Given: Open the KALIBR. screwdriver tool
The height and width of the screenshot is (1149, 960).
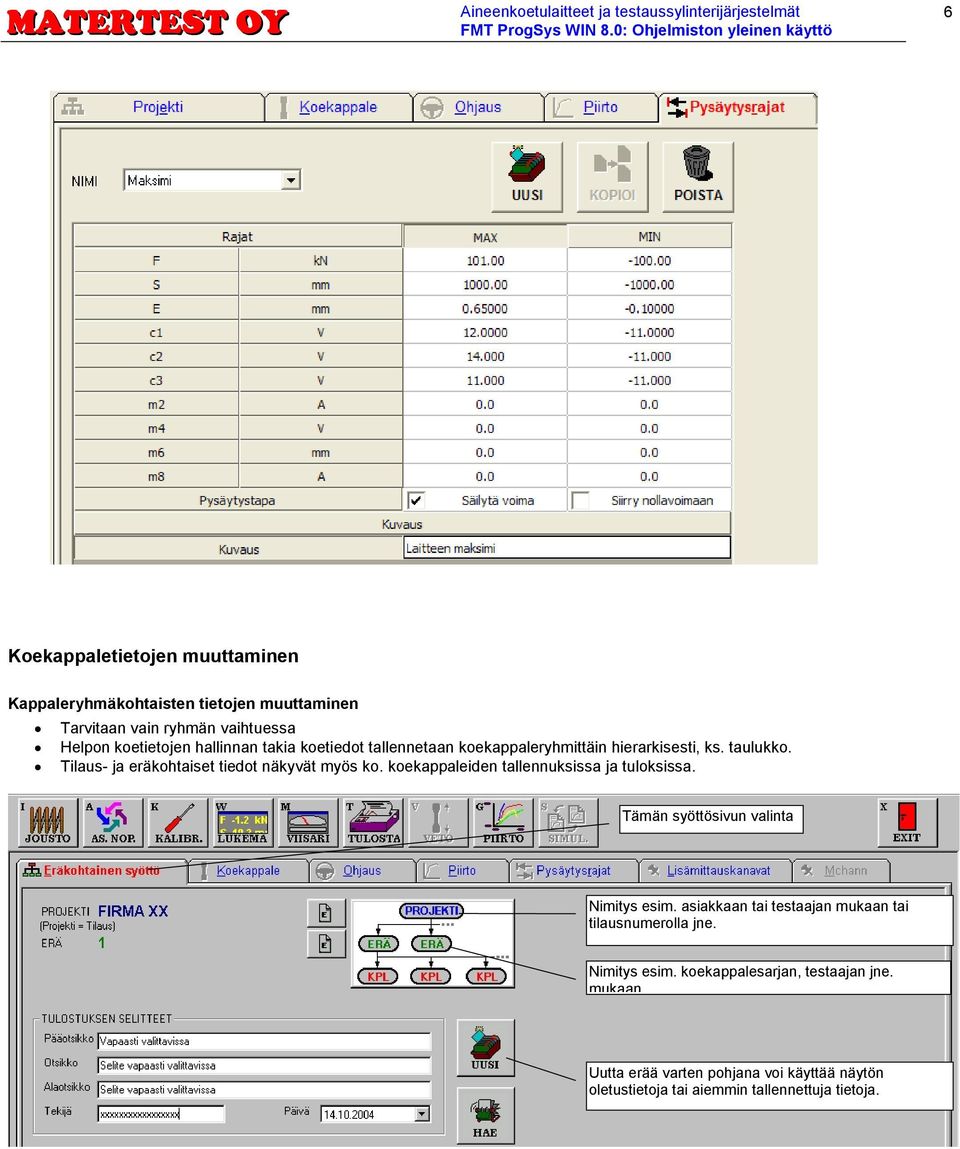Looking at the screenshot, I should point(178,822).
